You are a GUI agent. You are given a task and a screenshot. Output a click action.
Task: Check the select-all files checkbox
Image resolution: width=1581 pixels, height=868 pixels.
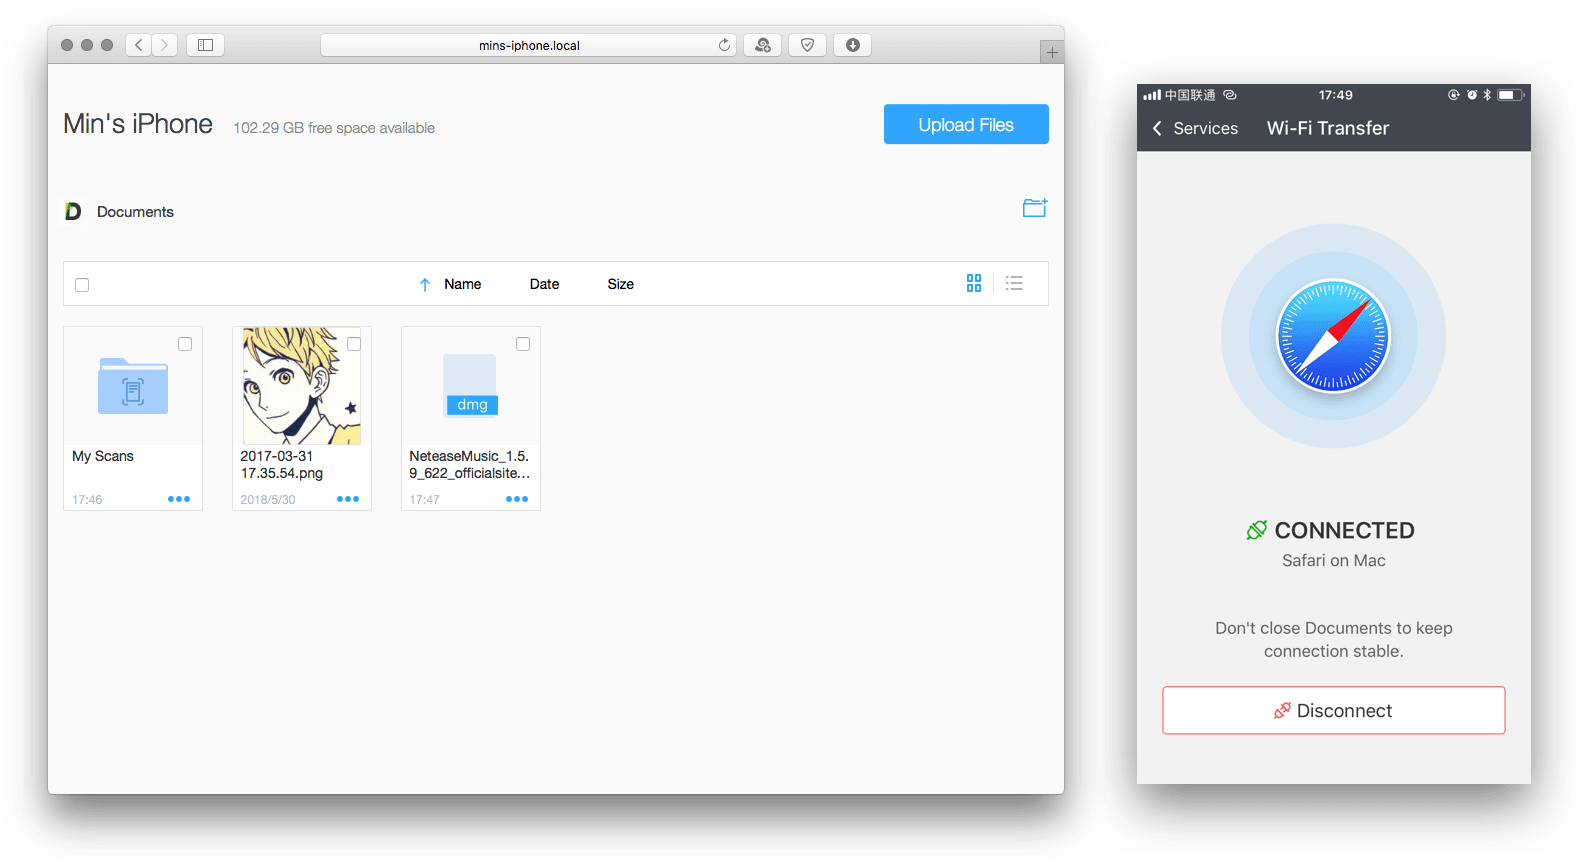82,285
